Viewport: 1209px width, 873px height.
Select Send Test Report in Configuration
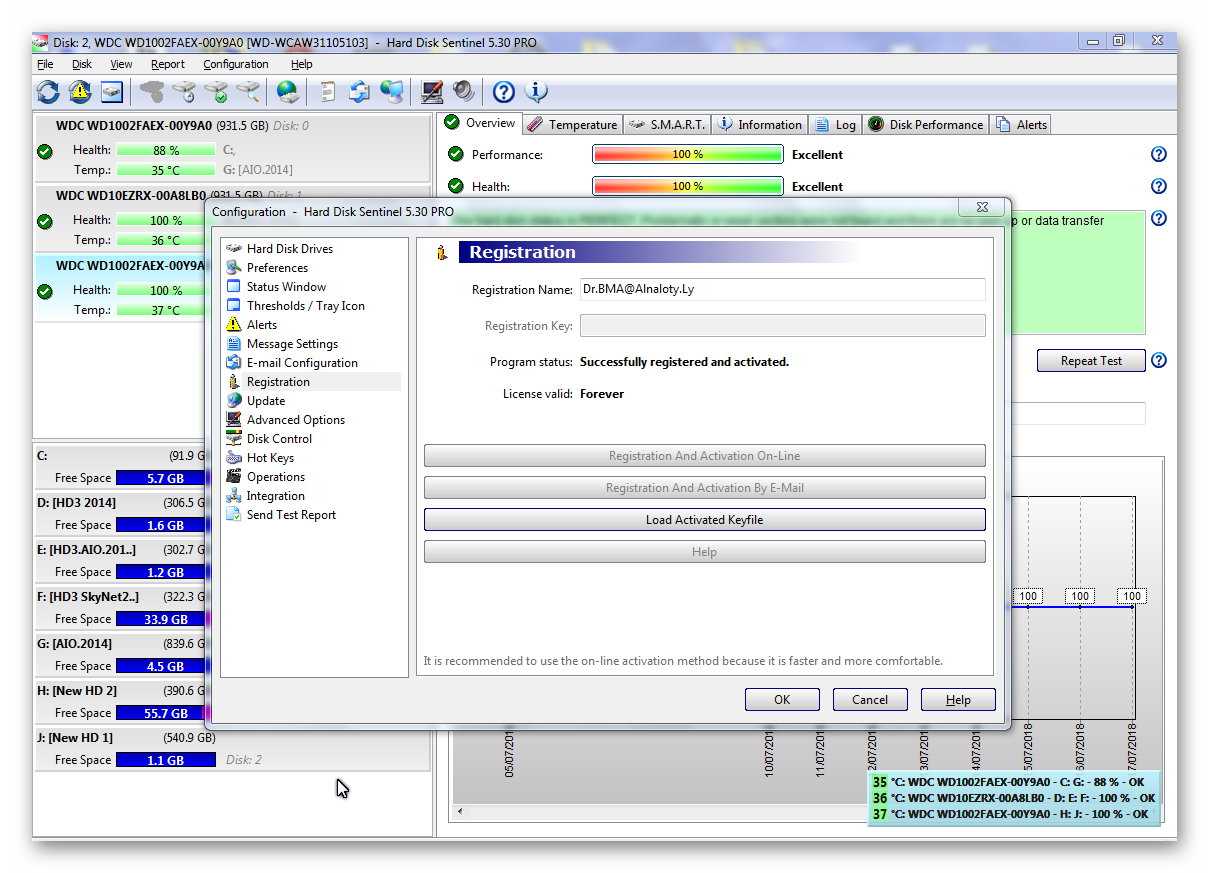point(291,514)
